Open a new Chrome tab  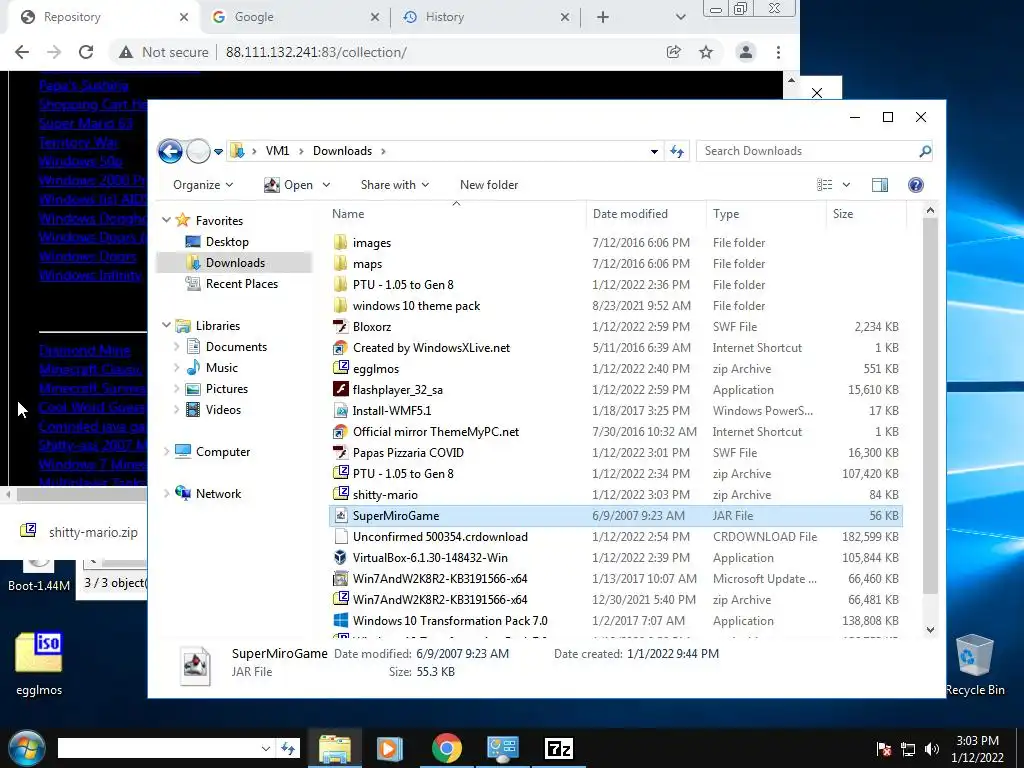point(603,18)
